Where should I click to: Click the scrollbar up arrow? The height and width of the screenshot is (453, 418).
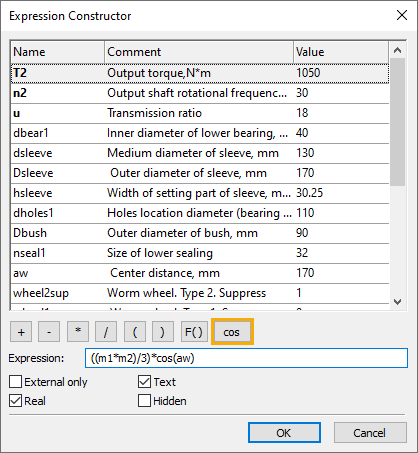pyautogui.click(x=397, y=50)
